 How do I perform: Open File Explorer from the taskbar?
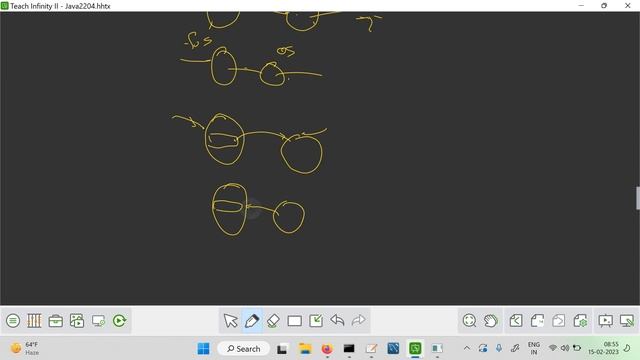point(305,349)
